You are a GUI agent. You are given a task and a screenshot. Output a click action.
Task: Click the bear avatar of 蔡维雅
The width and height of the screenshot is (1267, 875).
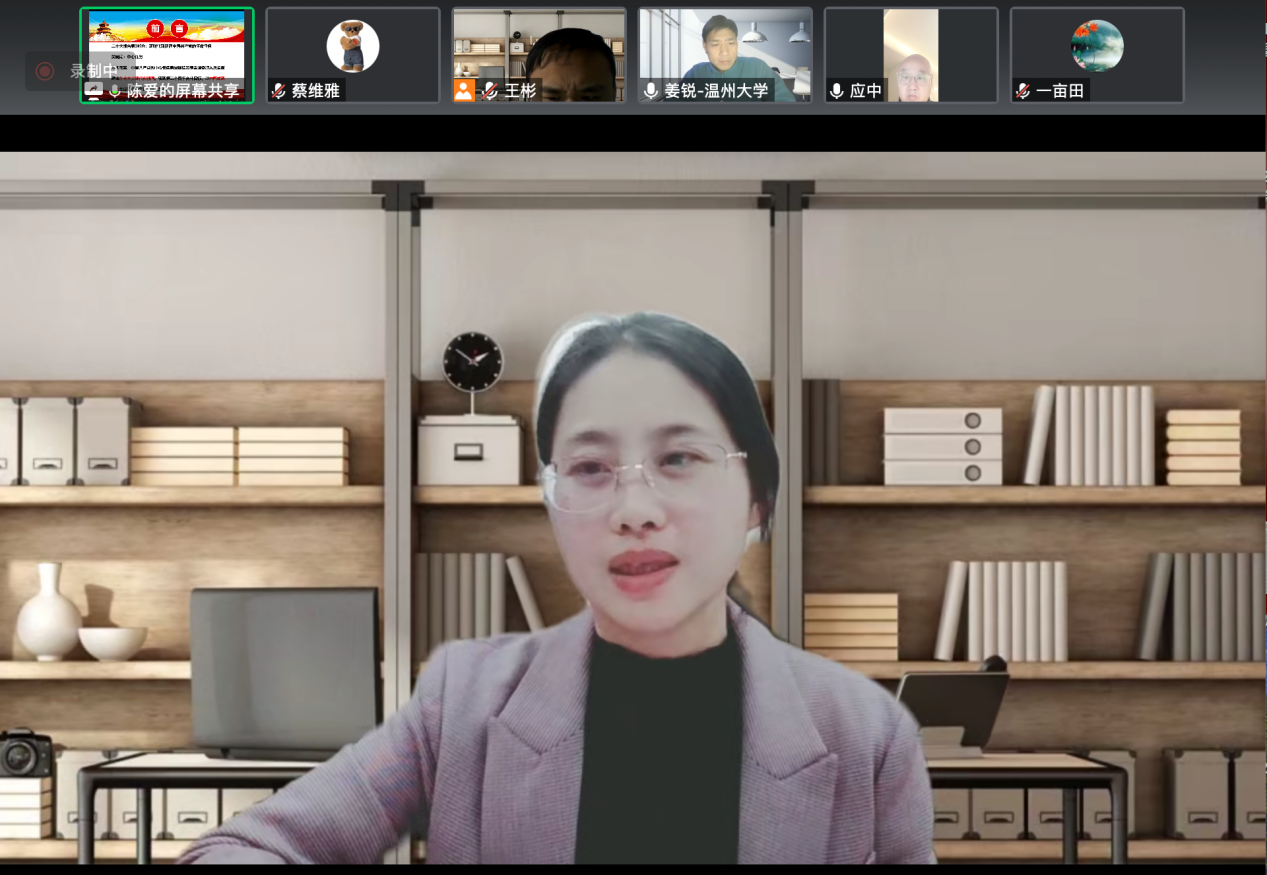click(352, 46)
